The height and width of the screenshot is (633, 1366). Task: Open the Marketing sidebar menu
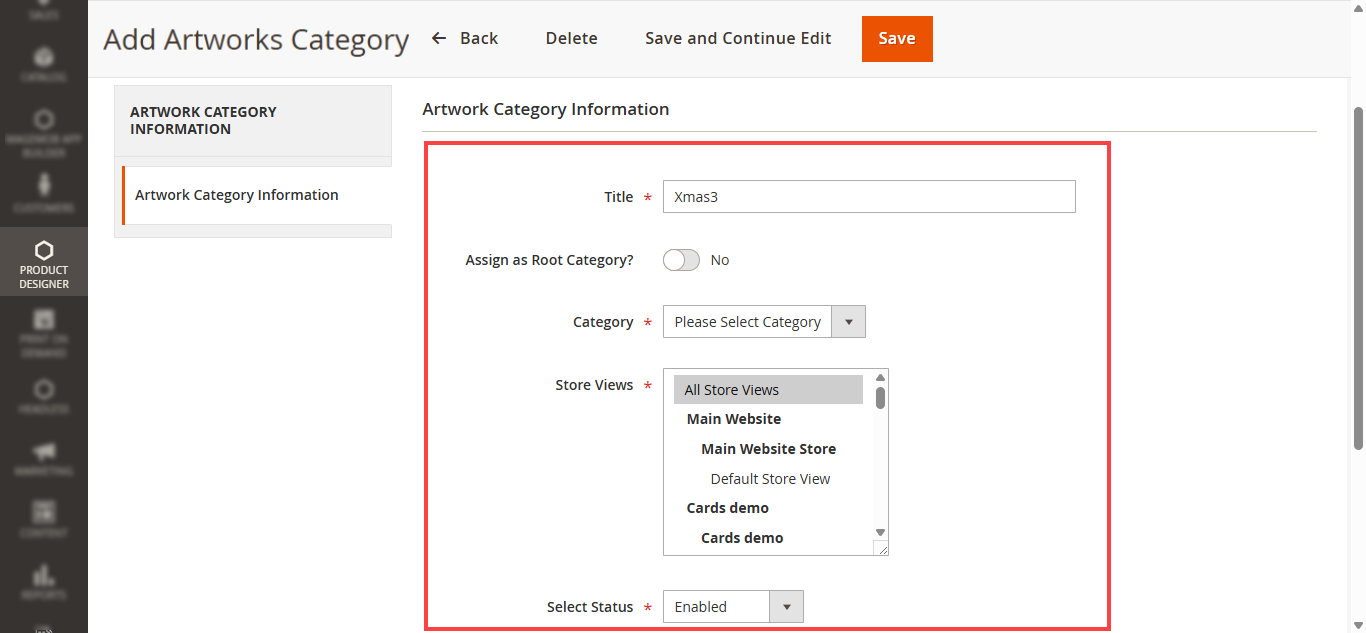point(43,458)
